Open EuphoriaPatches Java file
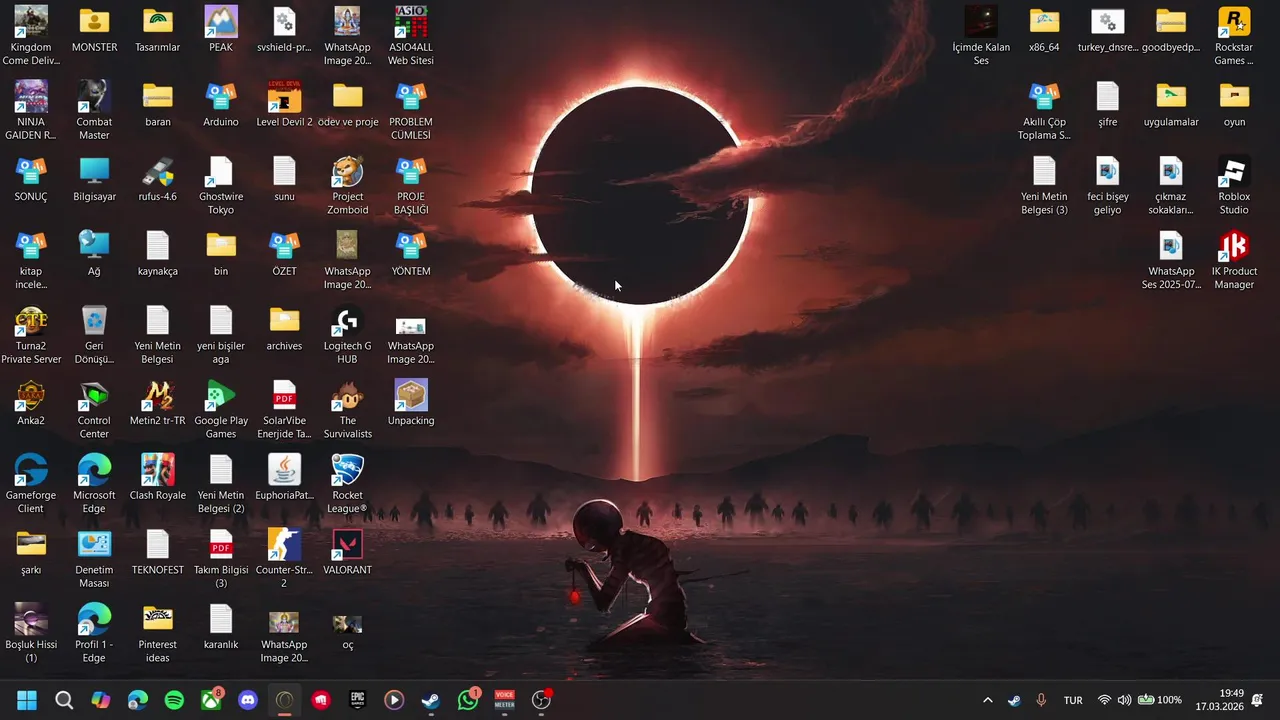1280x720 pixels. pos(284,478)
